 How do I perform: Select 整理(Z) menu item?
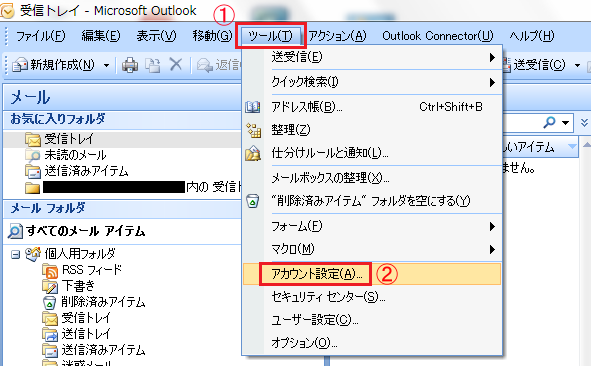click(x=372, y=130)
